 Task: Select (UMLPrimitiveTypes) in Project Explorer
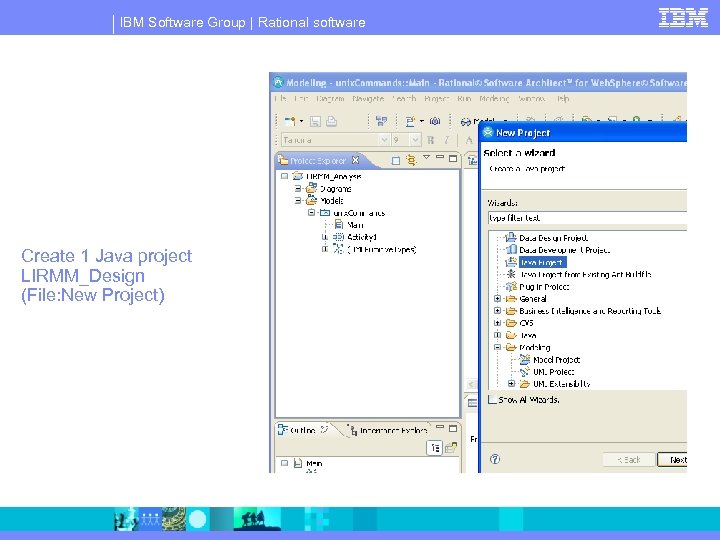pyautogui.click(x=382, y=249)
